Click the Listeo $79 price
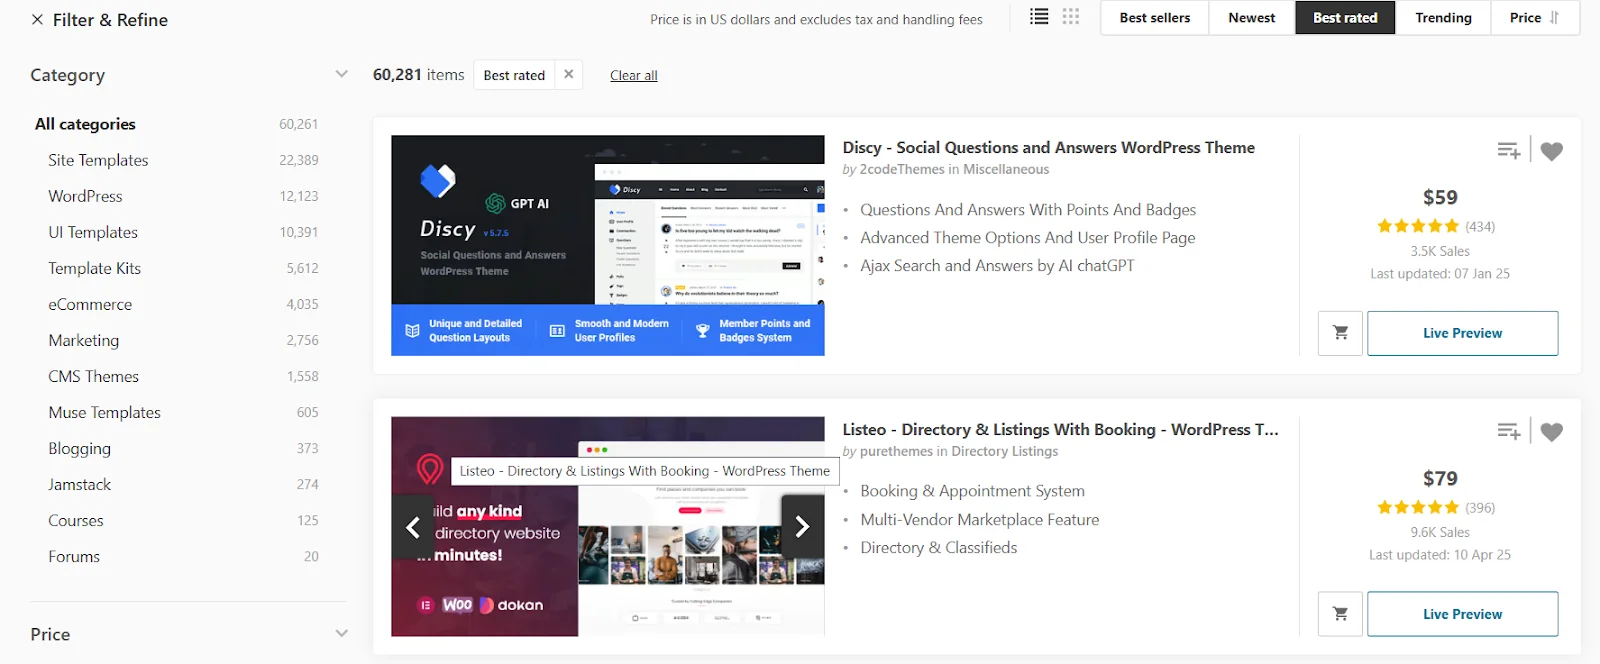The image size is (1600, 664). [x=1440, y=478]
